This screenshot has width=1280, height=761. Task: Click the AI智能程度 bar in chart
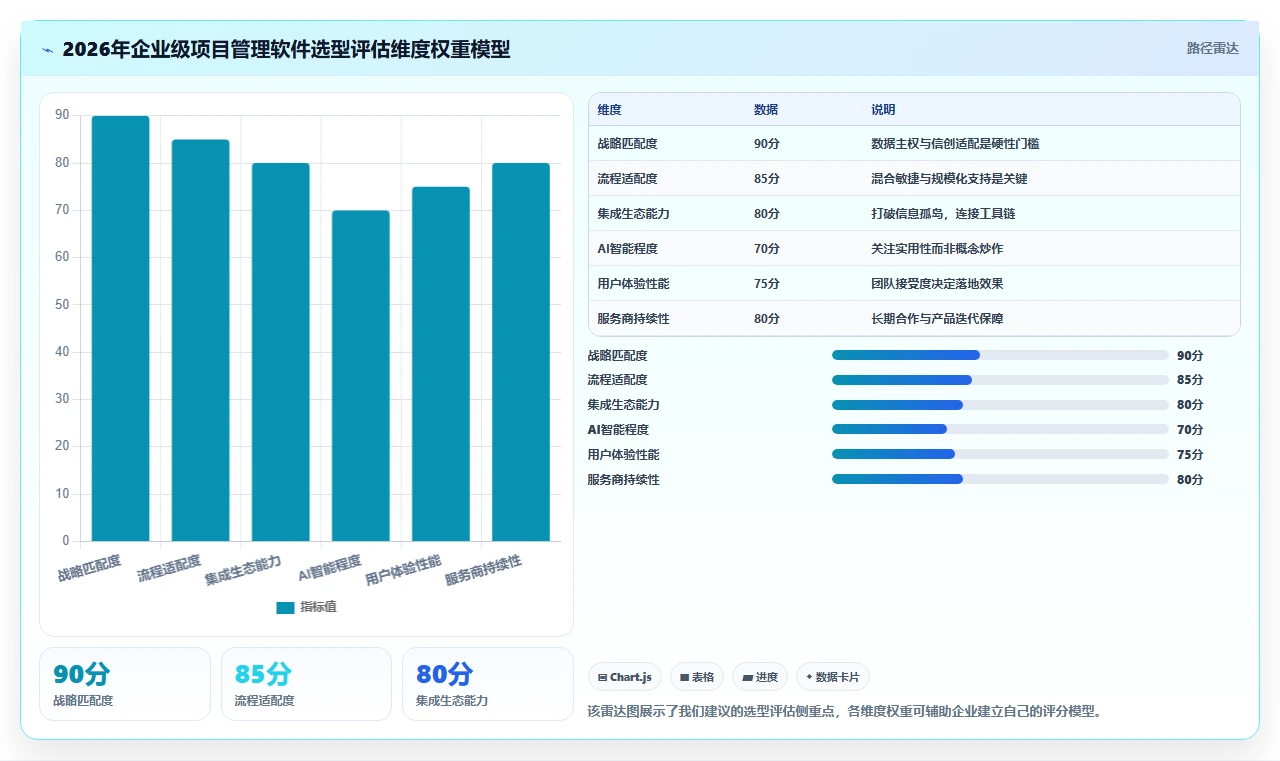click(x=360, y=376)
